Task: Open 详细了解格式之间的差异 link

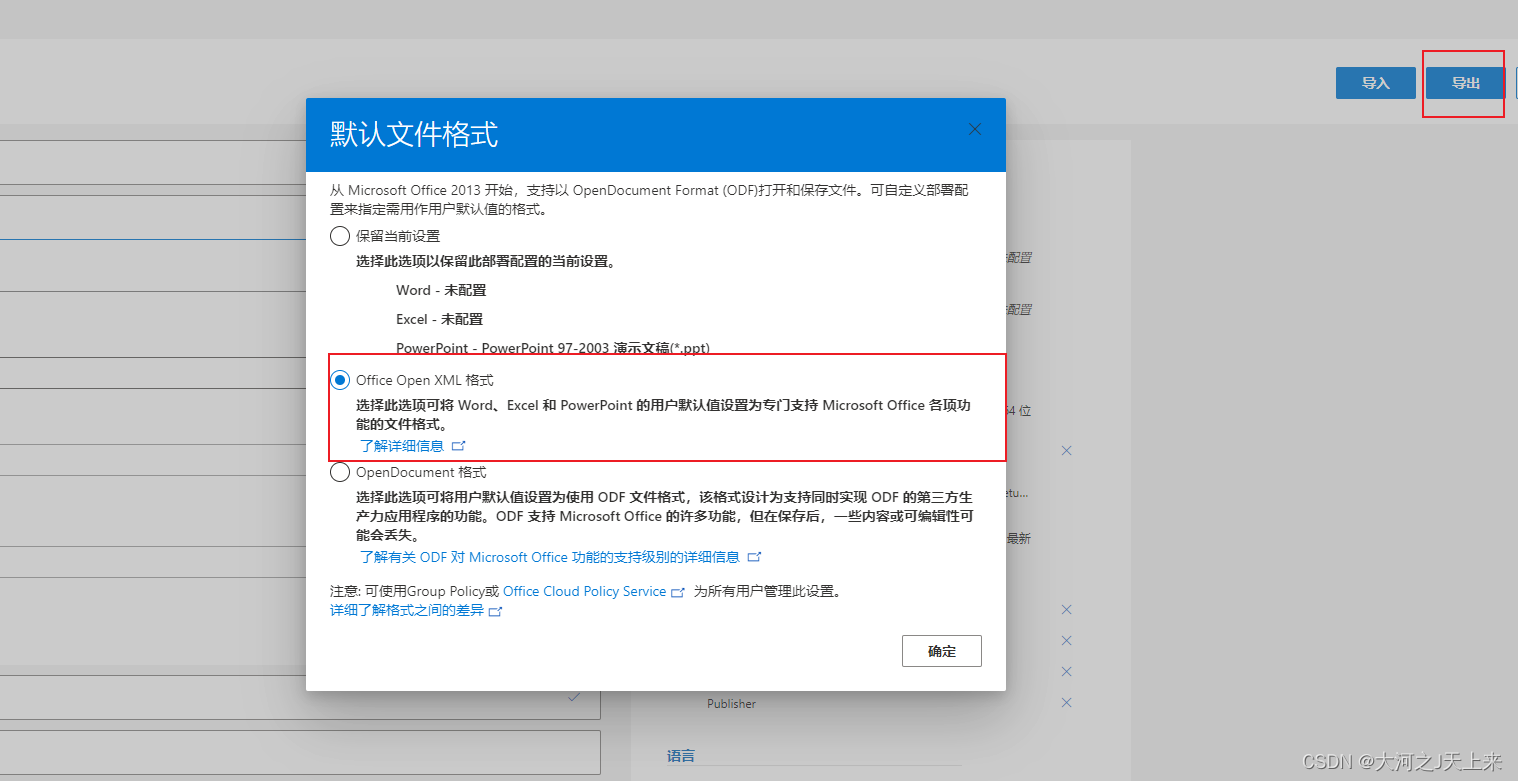Action: 415,610
